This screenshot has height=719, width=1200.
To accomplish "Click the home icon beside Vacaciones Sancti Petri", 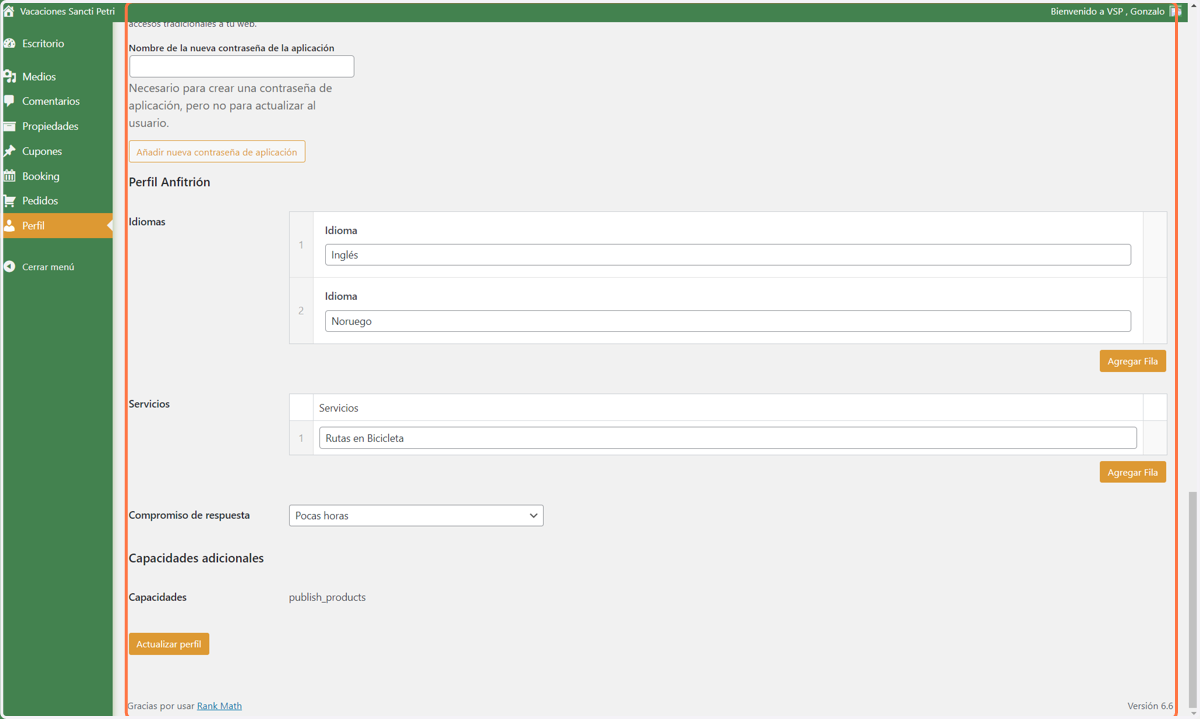I will [9, 11].
